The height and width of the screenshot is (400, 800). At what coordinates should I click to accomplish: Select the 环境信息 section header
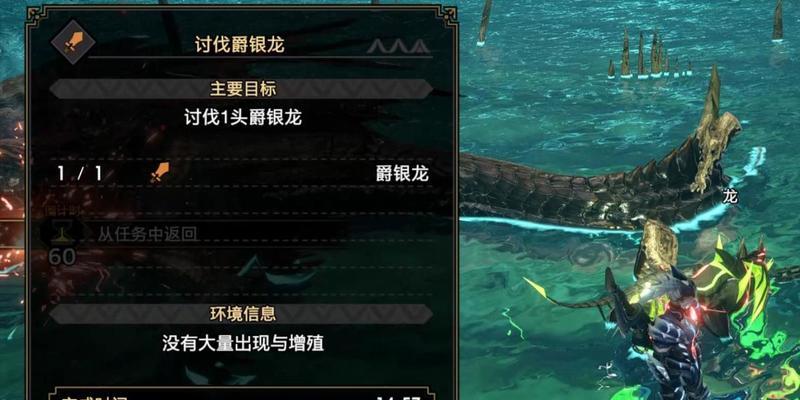tap(243, 313)
